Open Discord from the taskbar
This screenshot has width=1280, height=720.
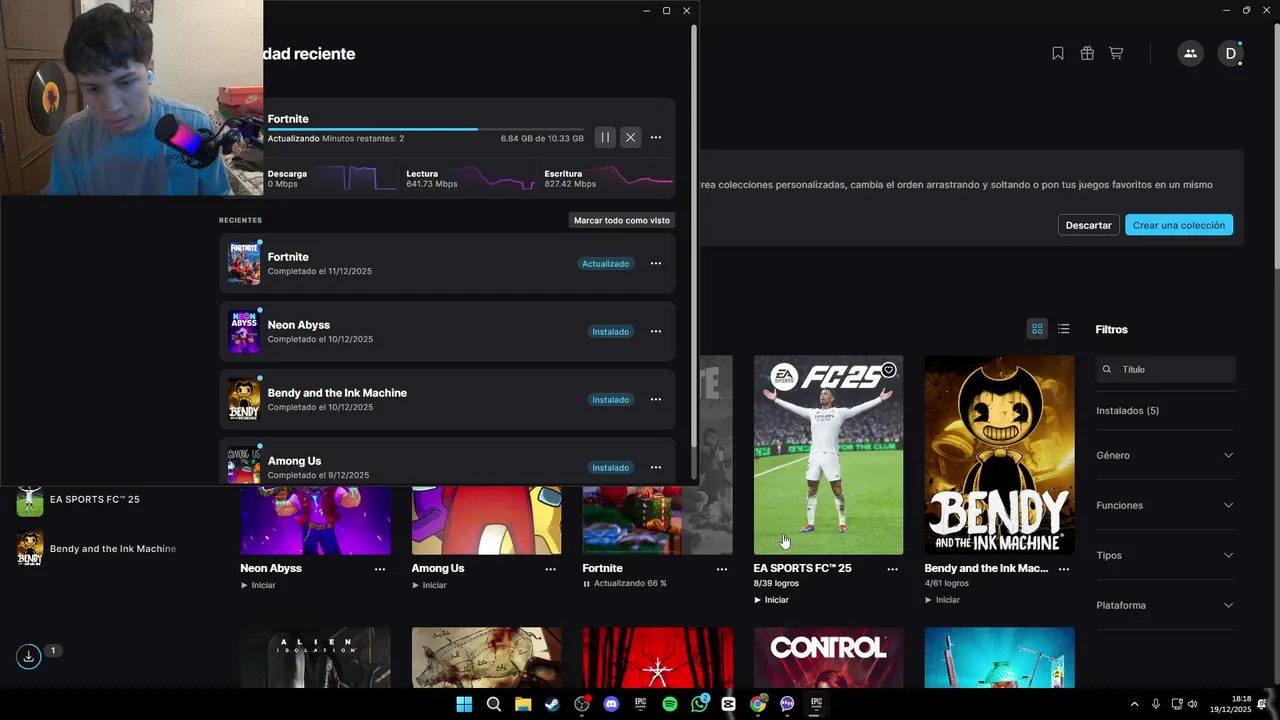(611, 704)
